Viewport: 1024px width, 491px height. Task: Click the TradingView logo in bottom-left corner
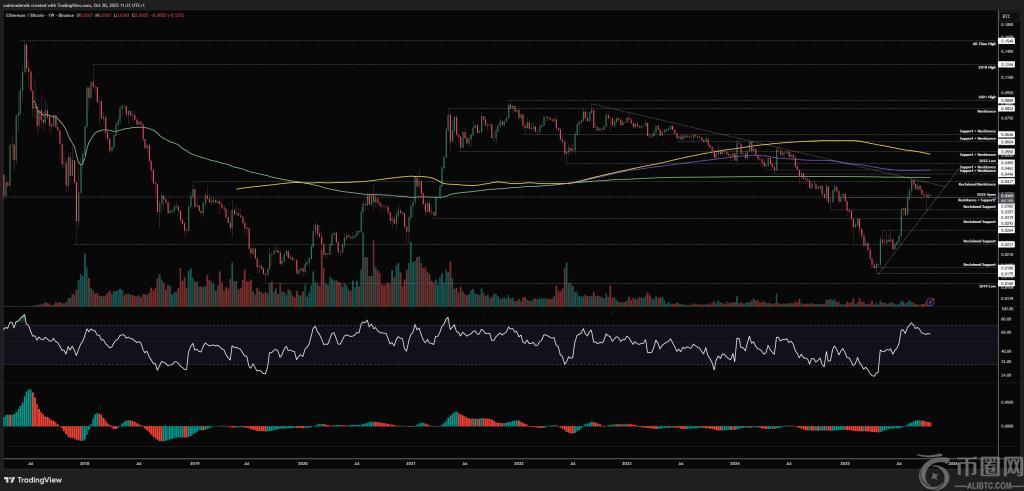point(30,478)
